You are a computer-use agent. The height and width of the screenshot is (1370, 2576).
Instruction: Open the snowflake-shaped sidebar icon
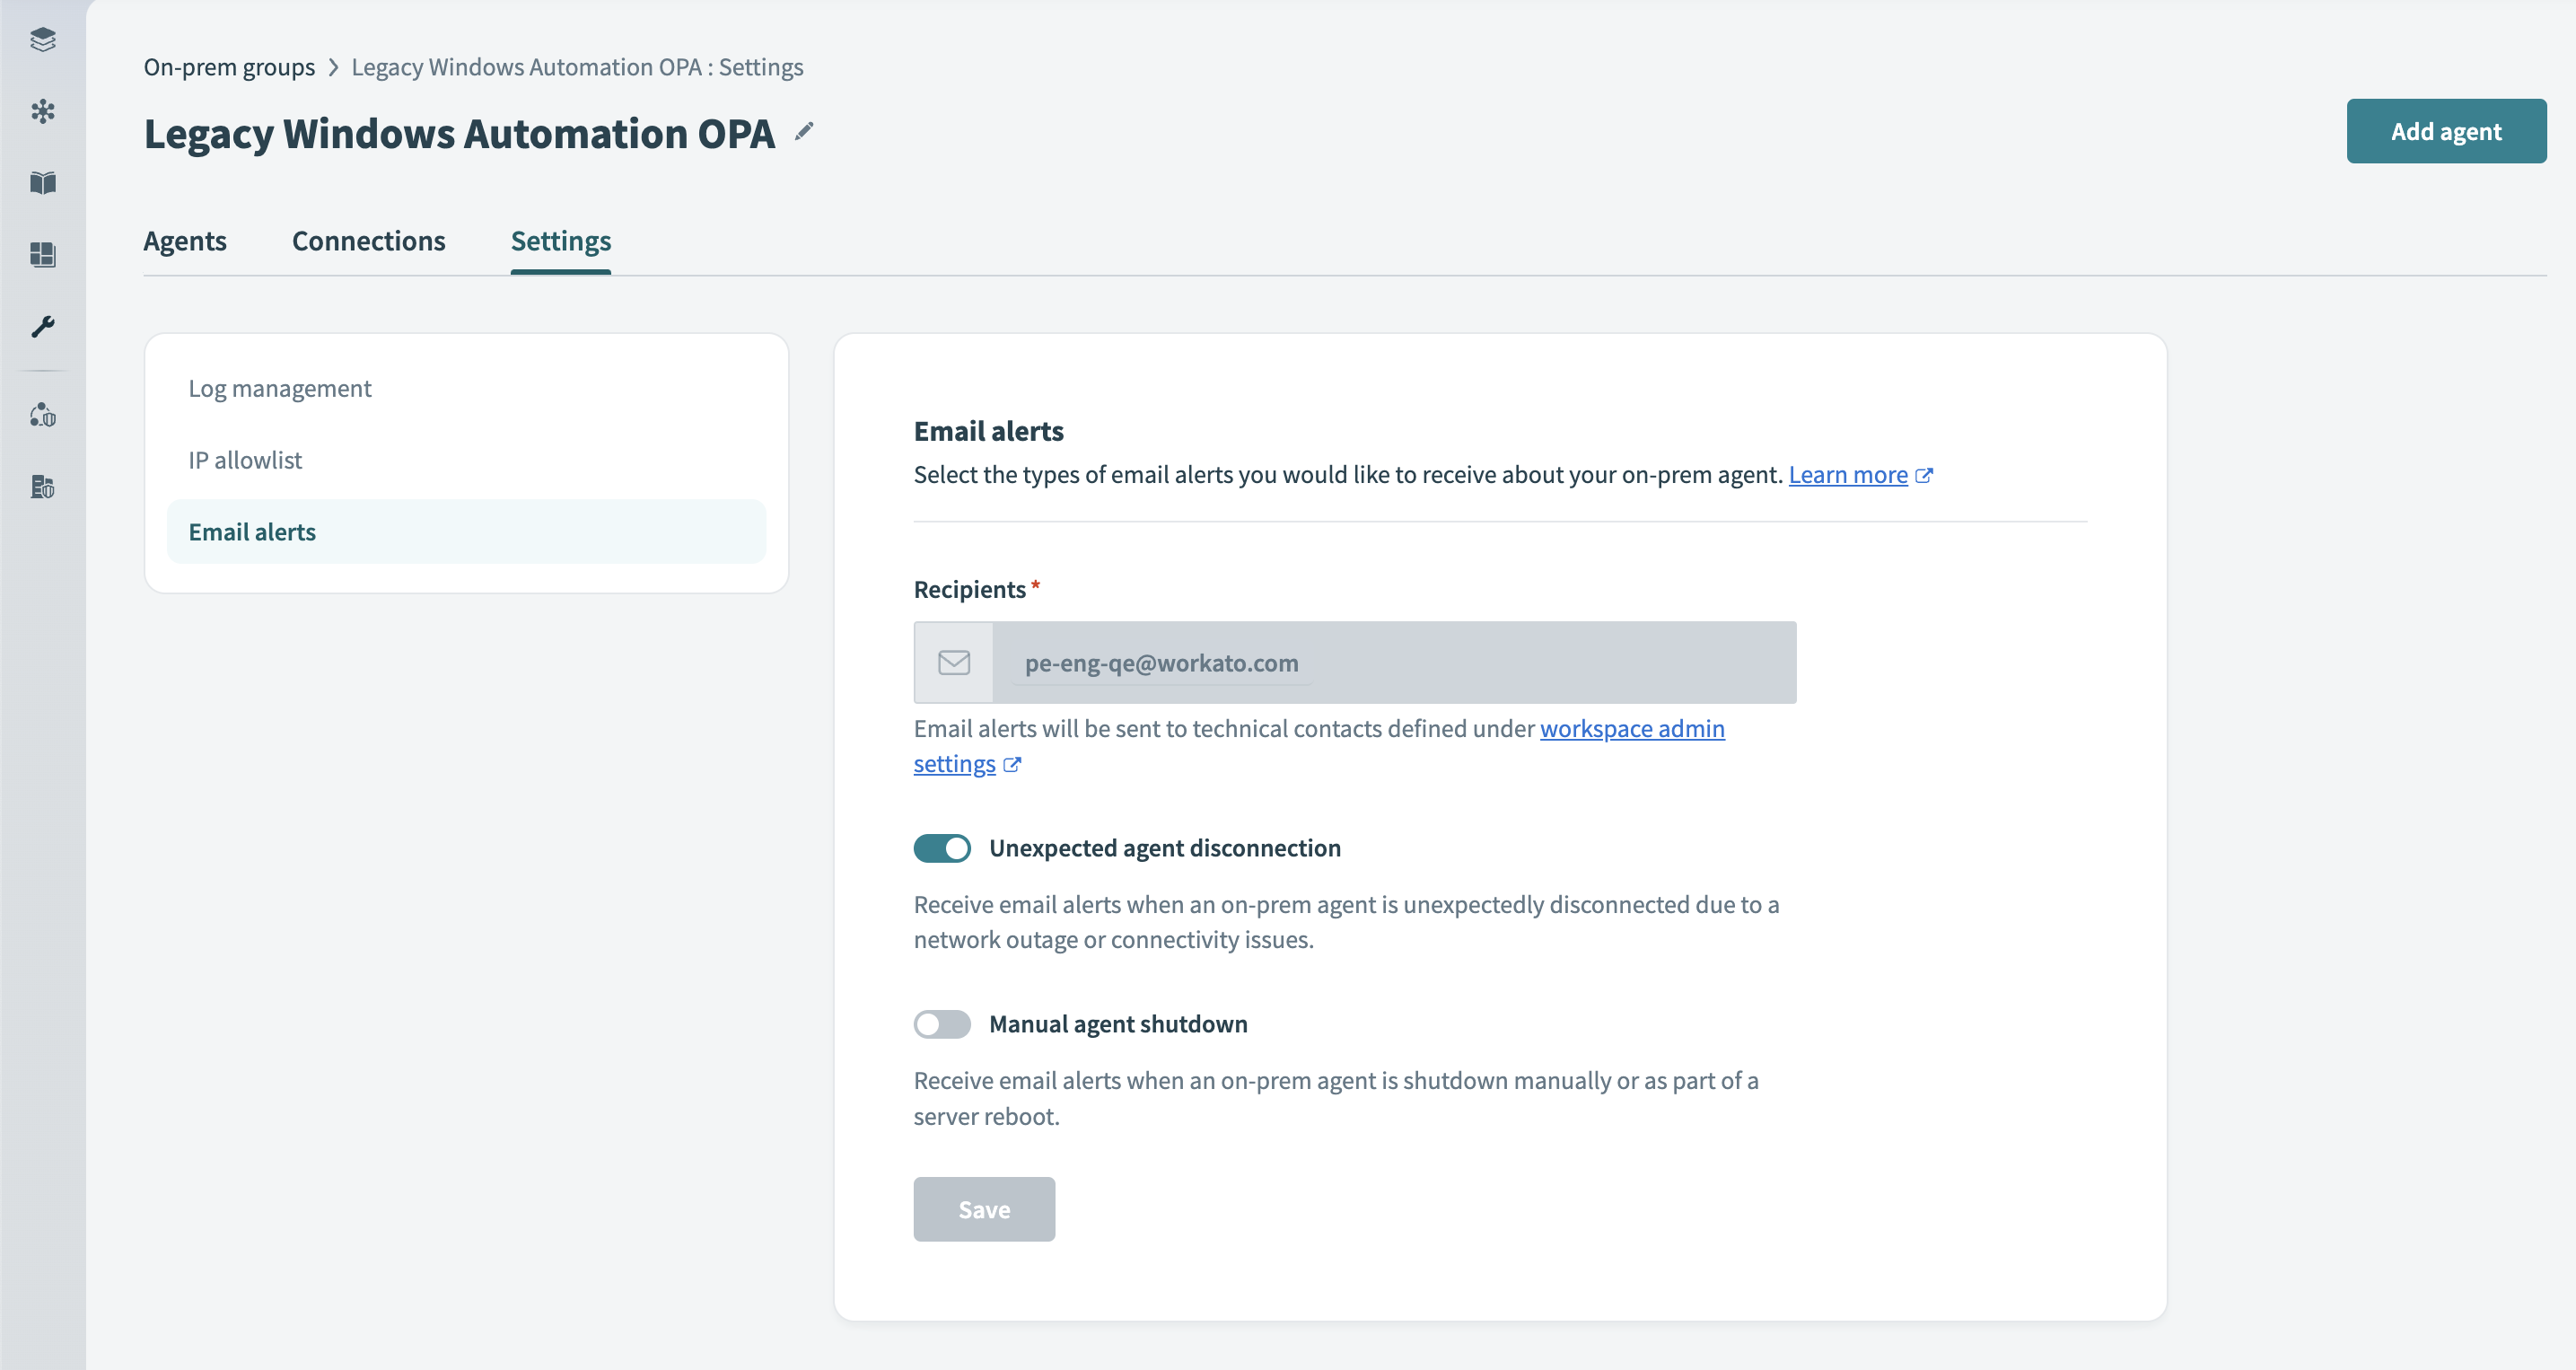[x=42, y=111]
